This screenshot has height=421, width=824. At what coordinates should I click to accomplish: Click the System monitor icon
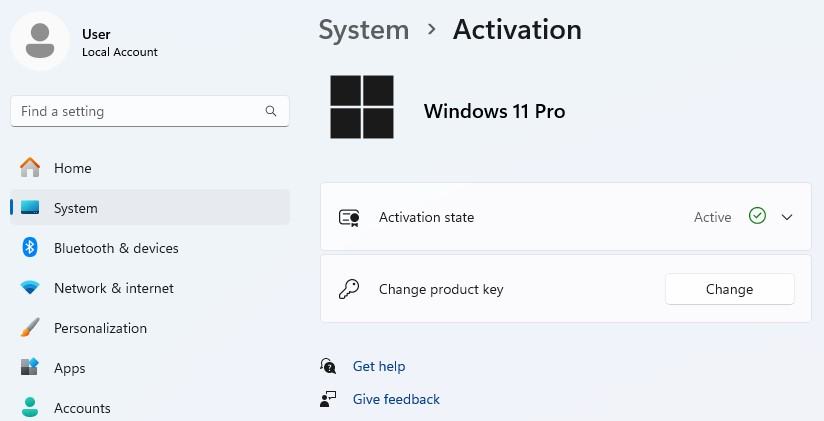pos(30,208)
